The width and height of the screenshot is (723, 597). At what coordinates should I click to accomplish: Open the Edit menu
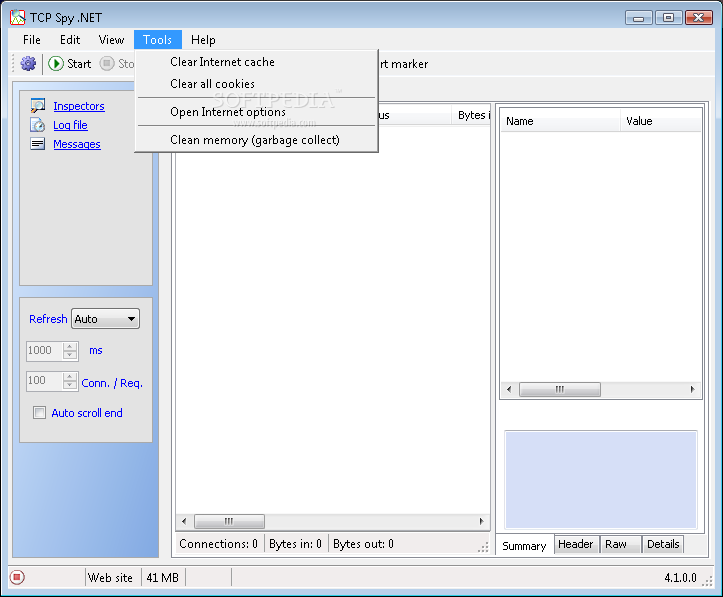pos(70,40)
